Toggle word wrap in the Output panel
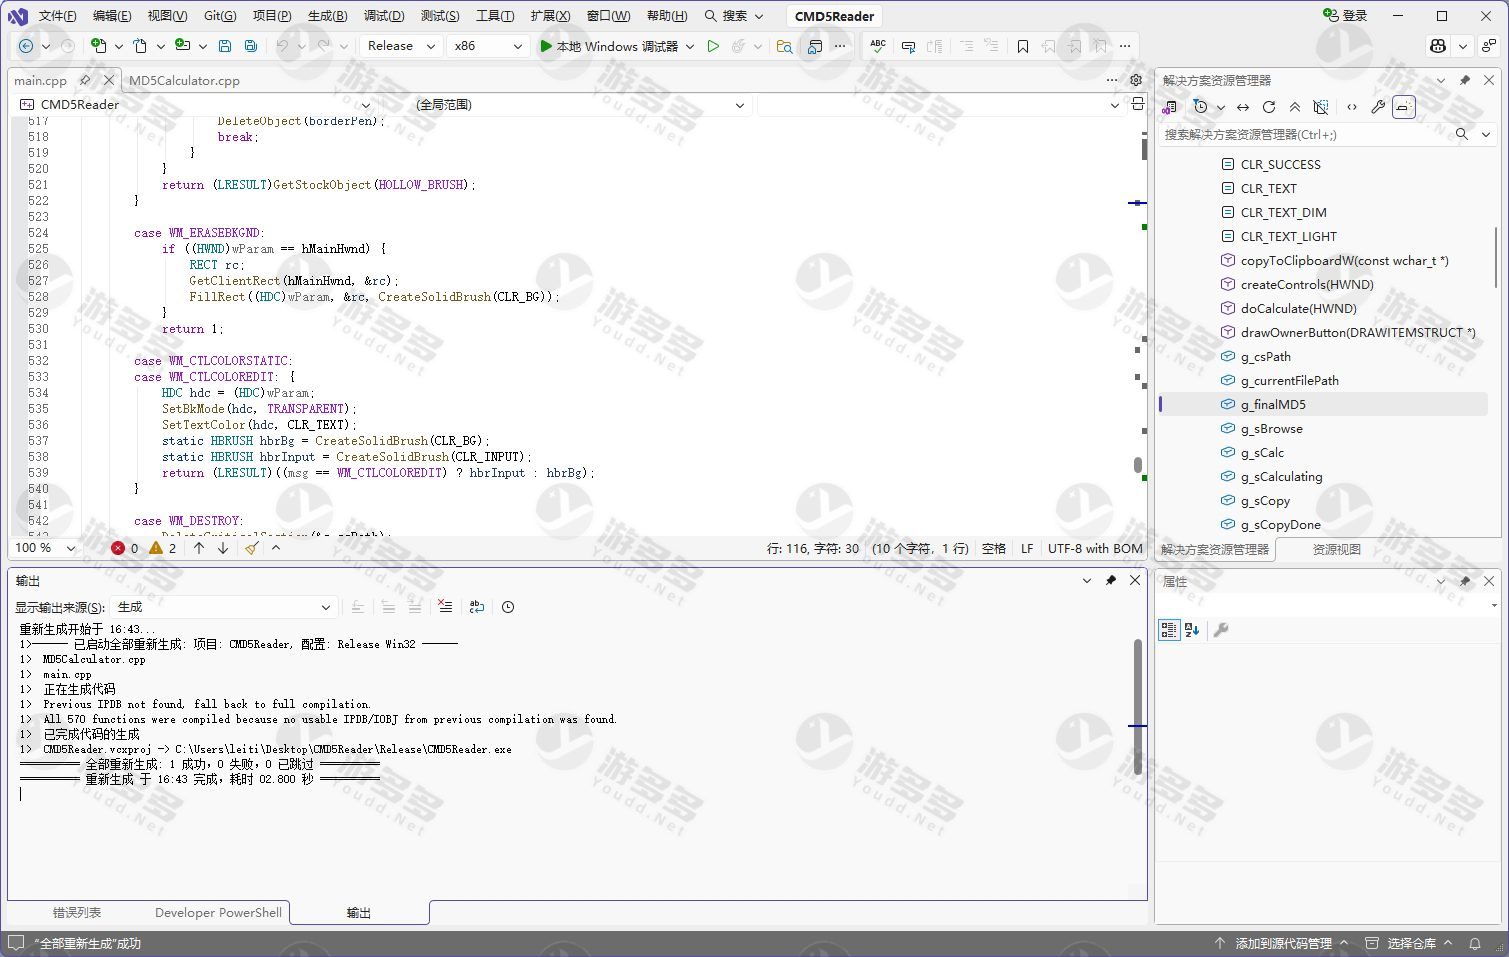Viewport: 1509px width, 957px height. (476, 607)
